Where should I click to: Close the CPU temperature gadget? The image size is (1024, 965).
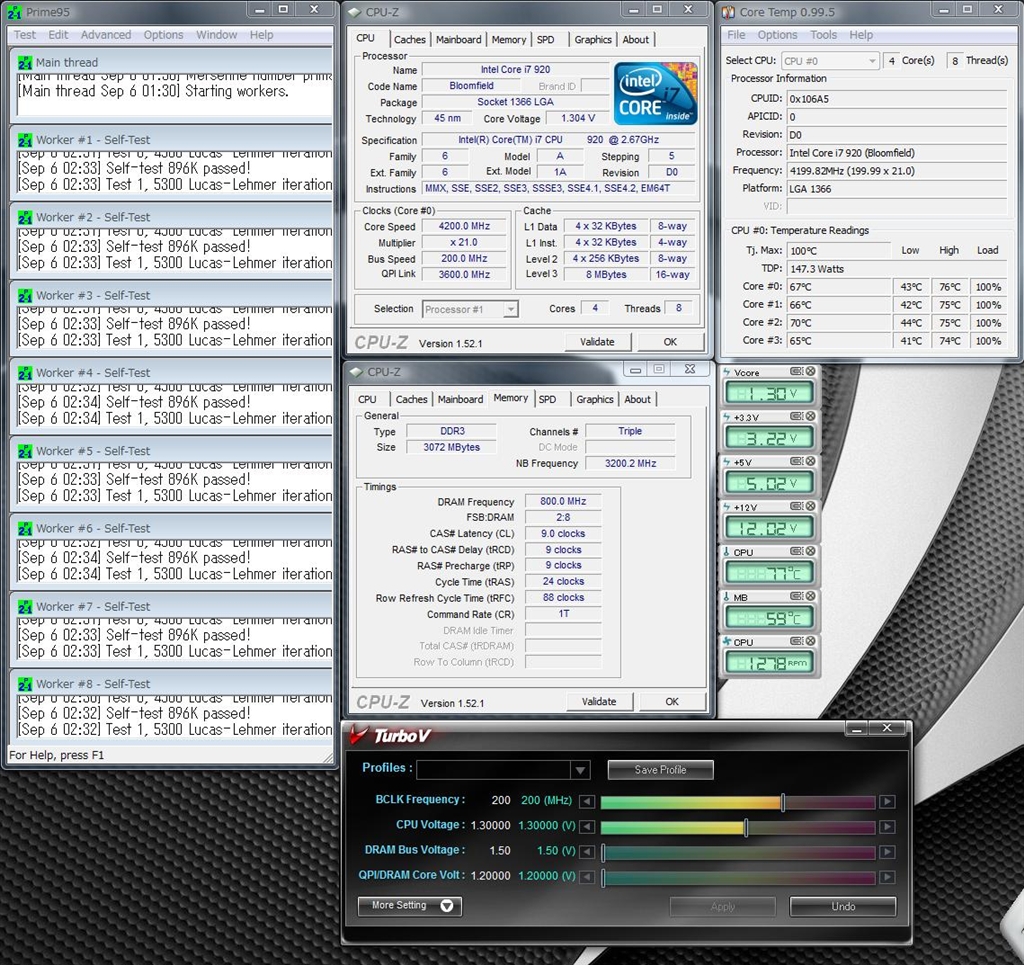click(810, 552)
